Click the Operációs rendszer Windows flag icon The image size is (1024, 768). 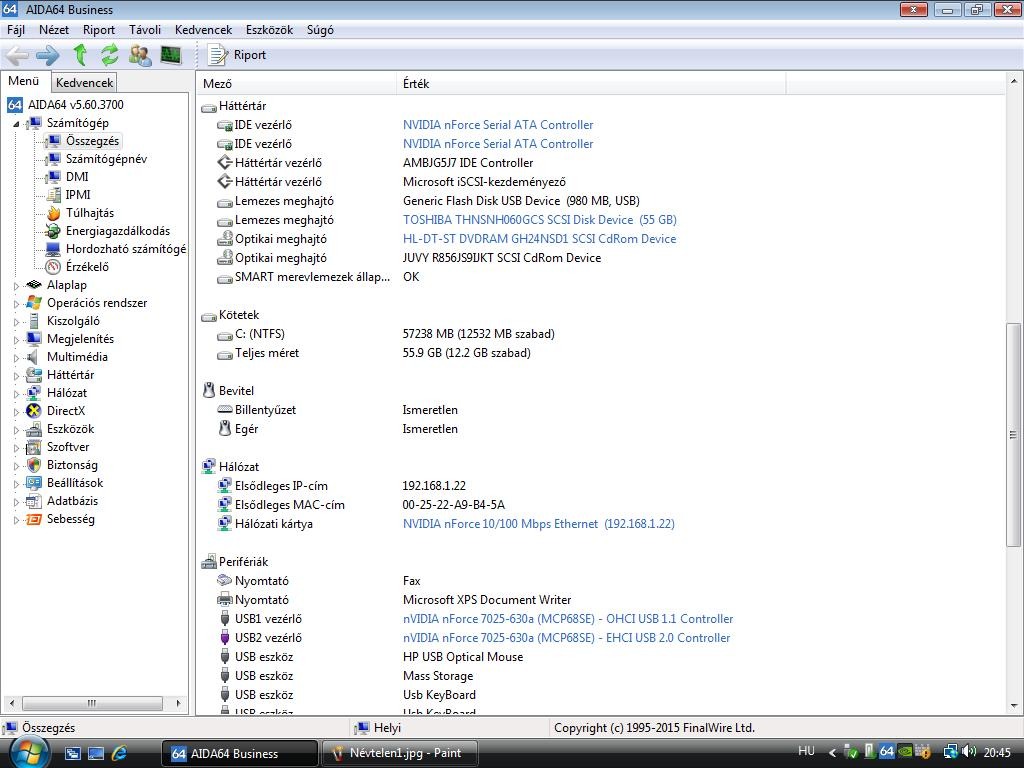(x=34, y=303)
